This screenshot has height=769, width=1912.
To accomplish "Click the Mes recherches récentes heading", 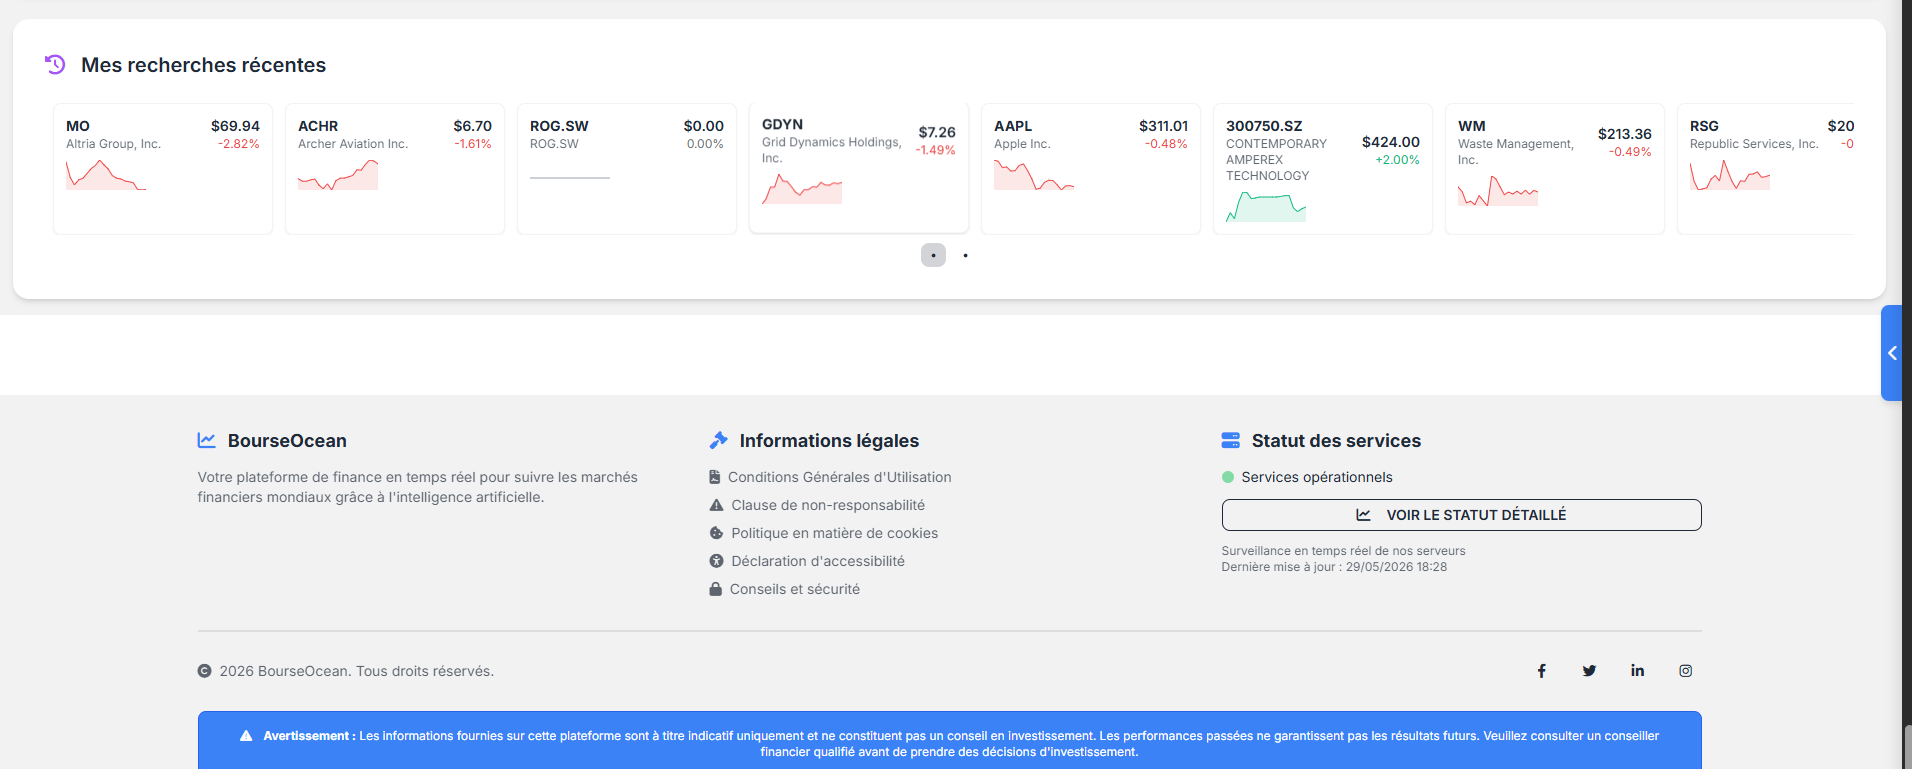I will pos(204,65).
